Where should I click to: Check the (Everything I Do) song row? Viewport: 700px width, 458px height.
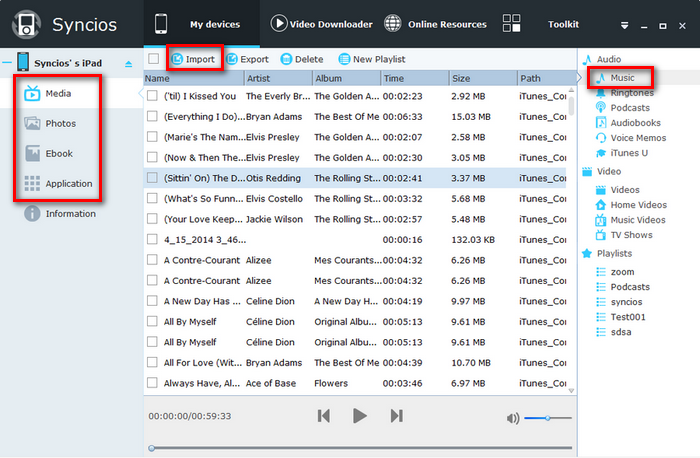(152, 116)
